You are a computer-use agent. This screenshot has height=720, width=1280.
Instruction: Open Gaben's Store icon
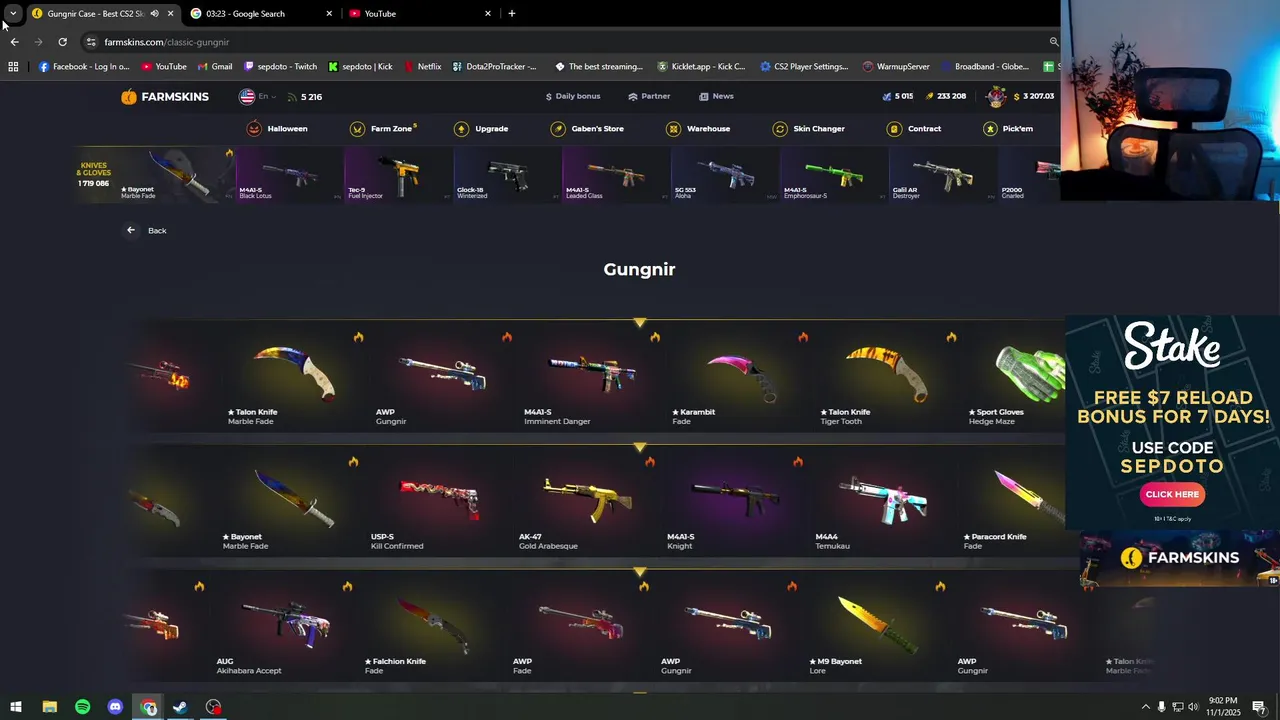[x=558, y=129]
